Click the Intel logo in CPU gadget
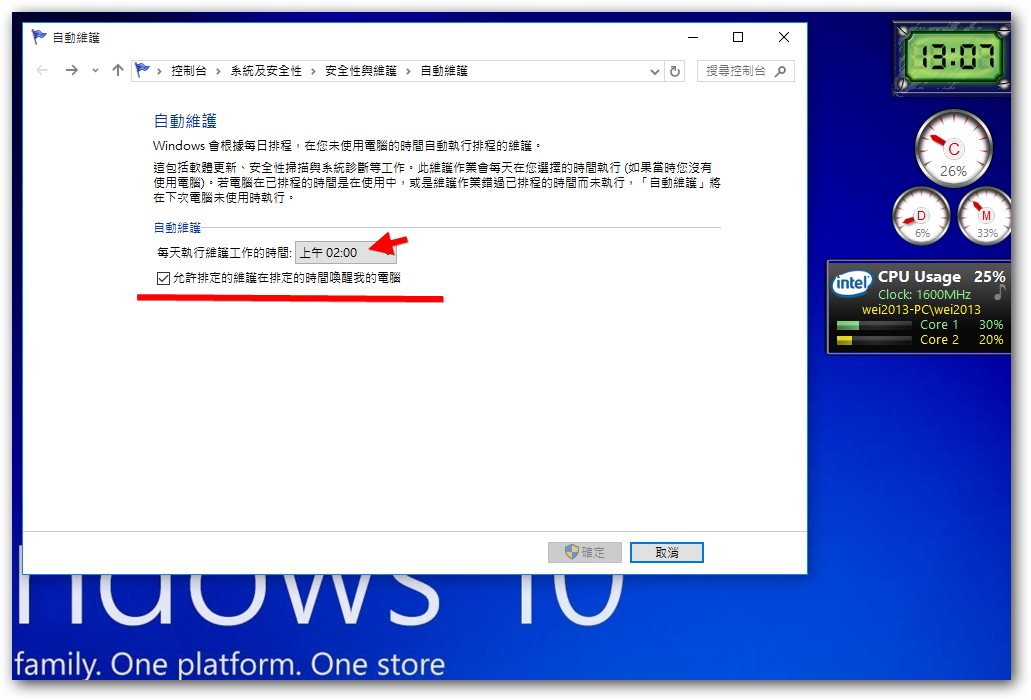 [851, 283]
